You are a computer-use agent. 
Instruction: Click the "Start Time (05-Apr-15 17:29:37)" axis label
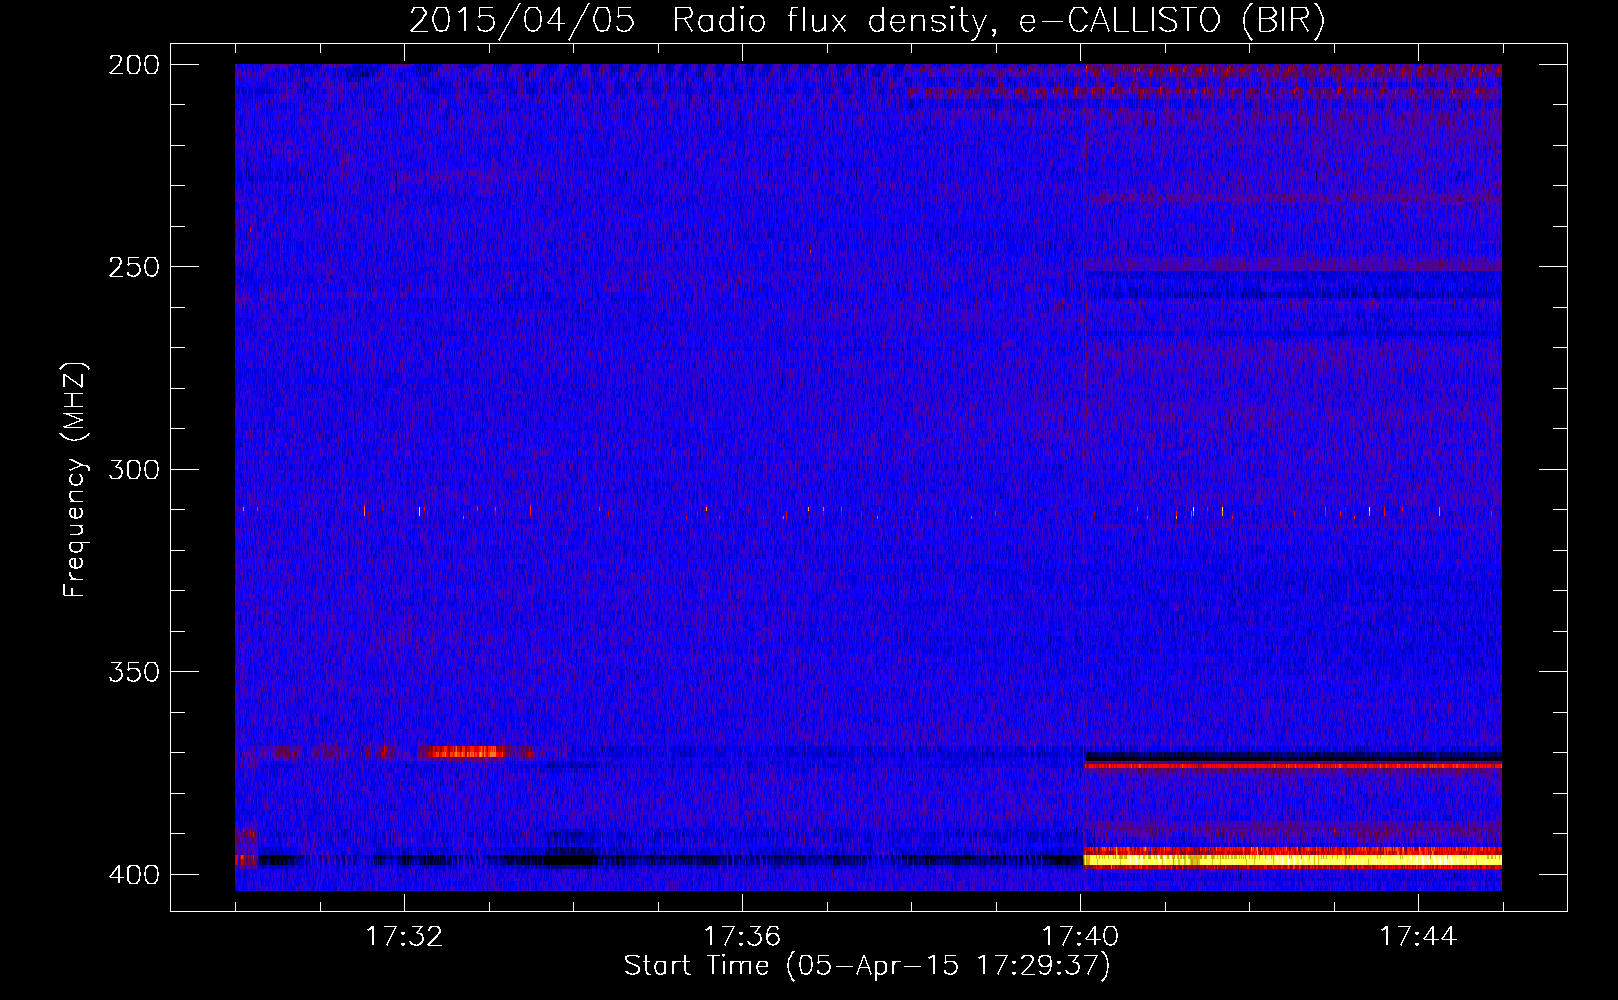click(867, 966)
